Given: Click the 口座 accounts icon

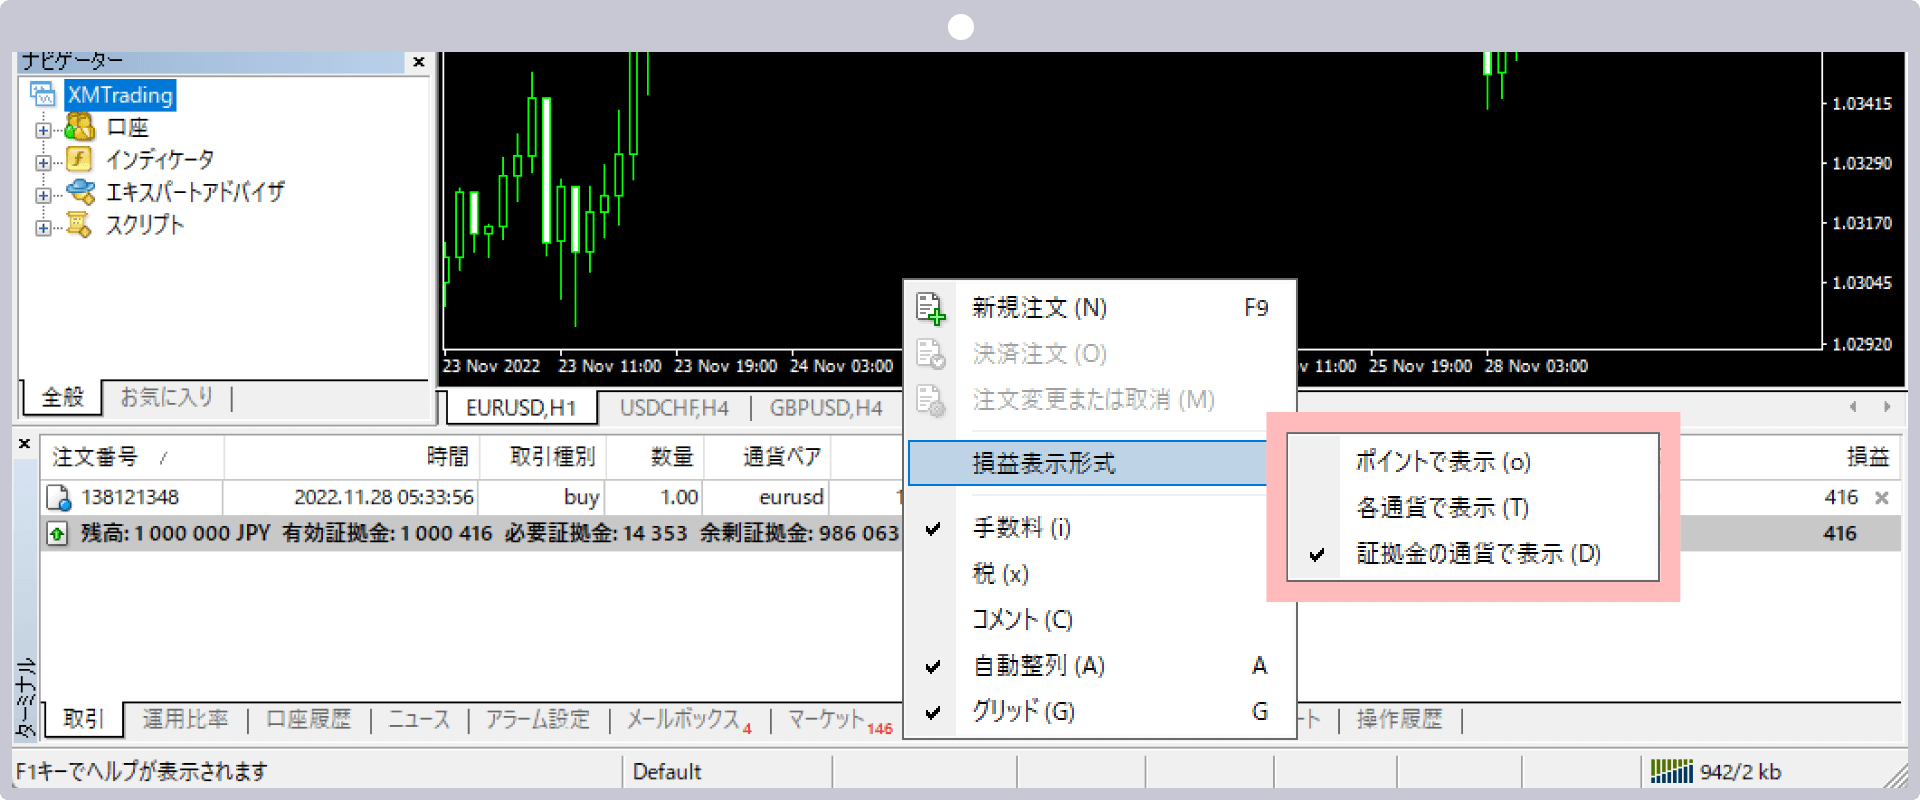Looking at the screenshot, I should click(x=79, y=127).
